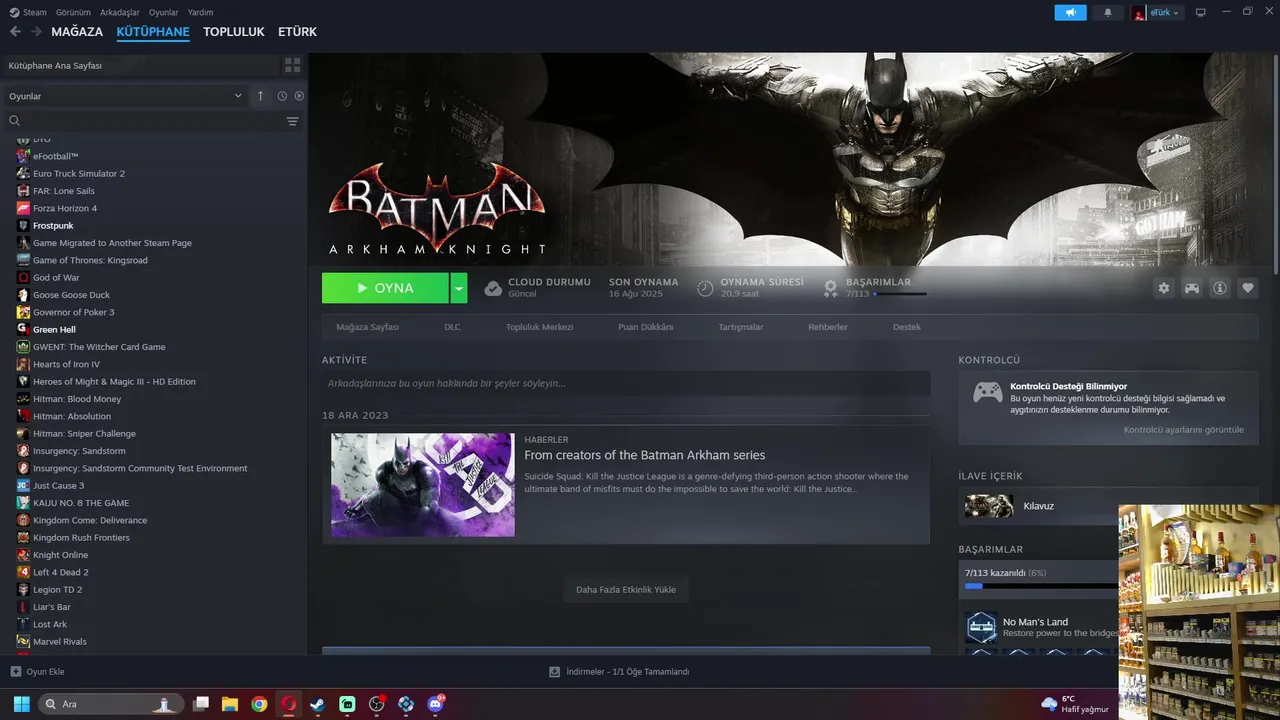Go forward with the right arrow button
1280x720 pixels.
[37, 32]
